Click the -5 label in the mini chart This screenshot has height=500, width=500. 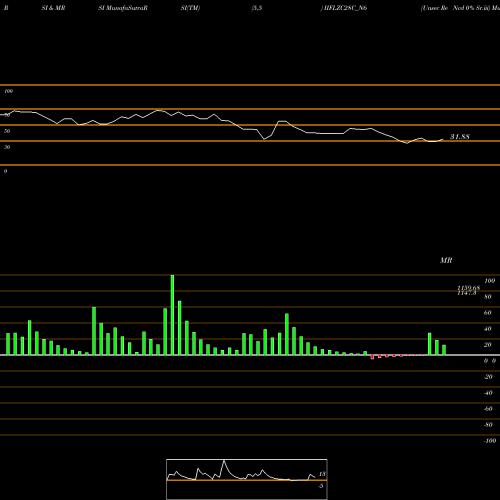tap(321, 486)
